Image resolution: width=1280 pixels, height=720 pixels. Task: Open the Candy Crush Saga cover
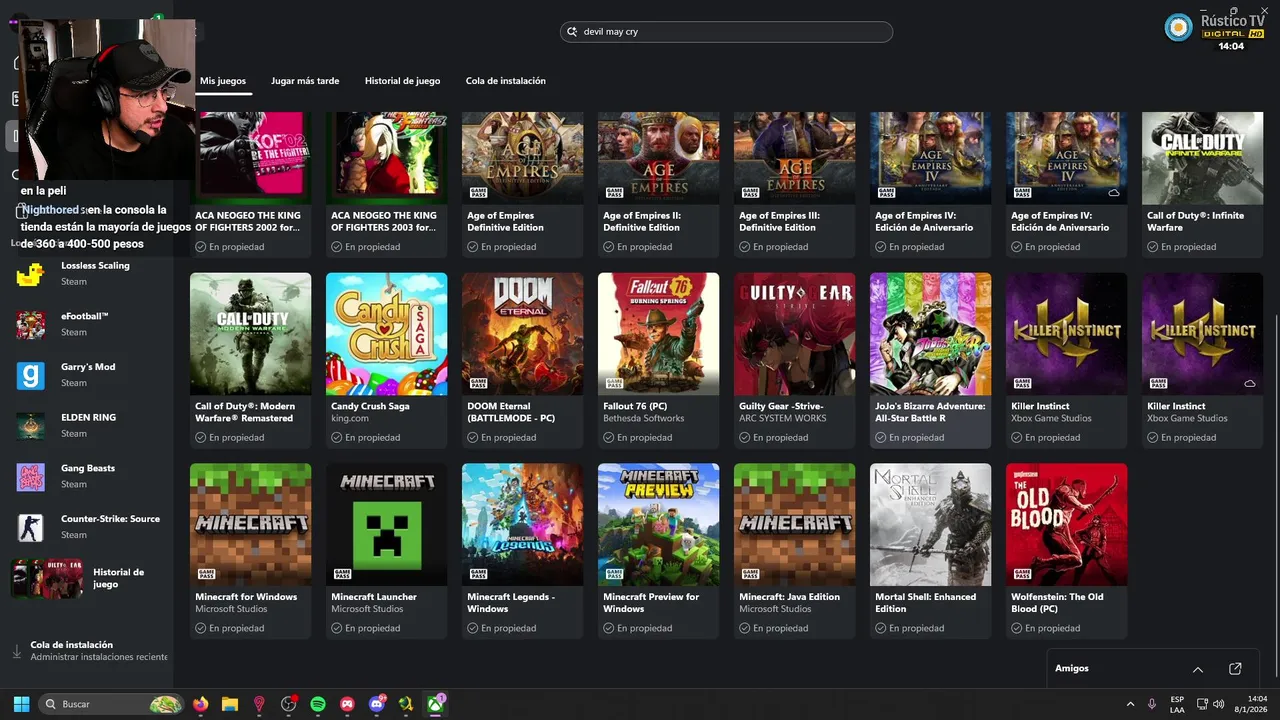(x=386, y=334)
